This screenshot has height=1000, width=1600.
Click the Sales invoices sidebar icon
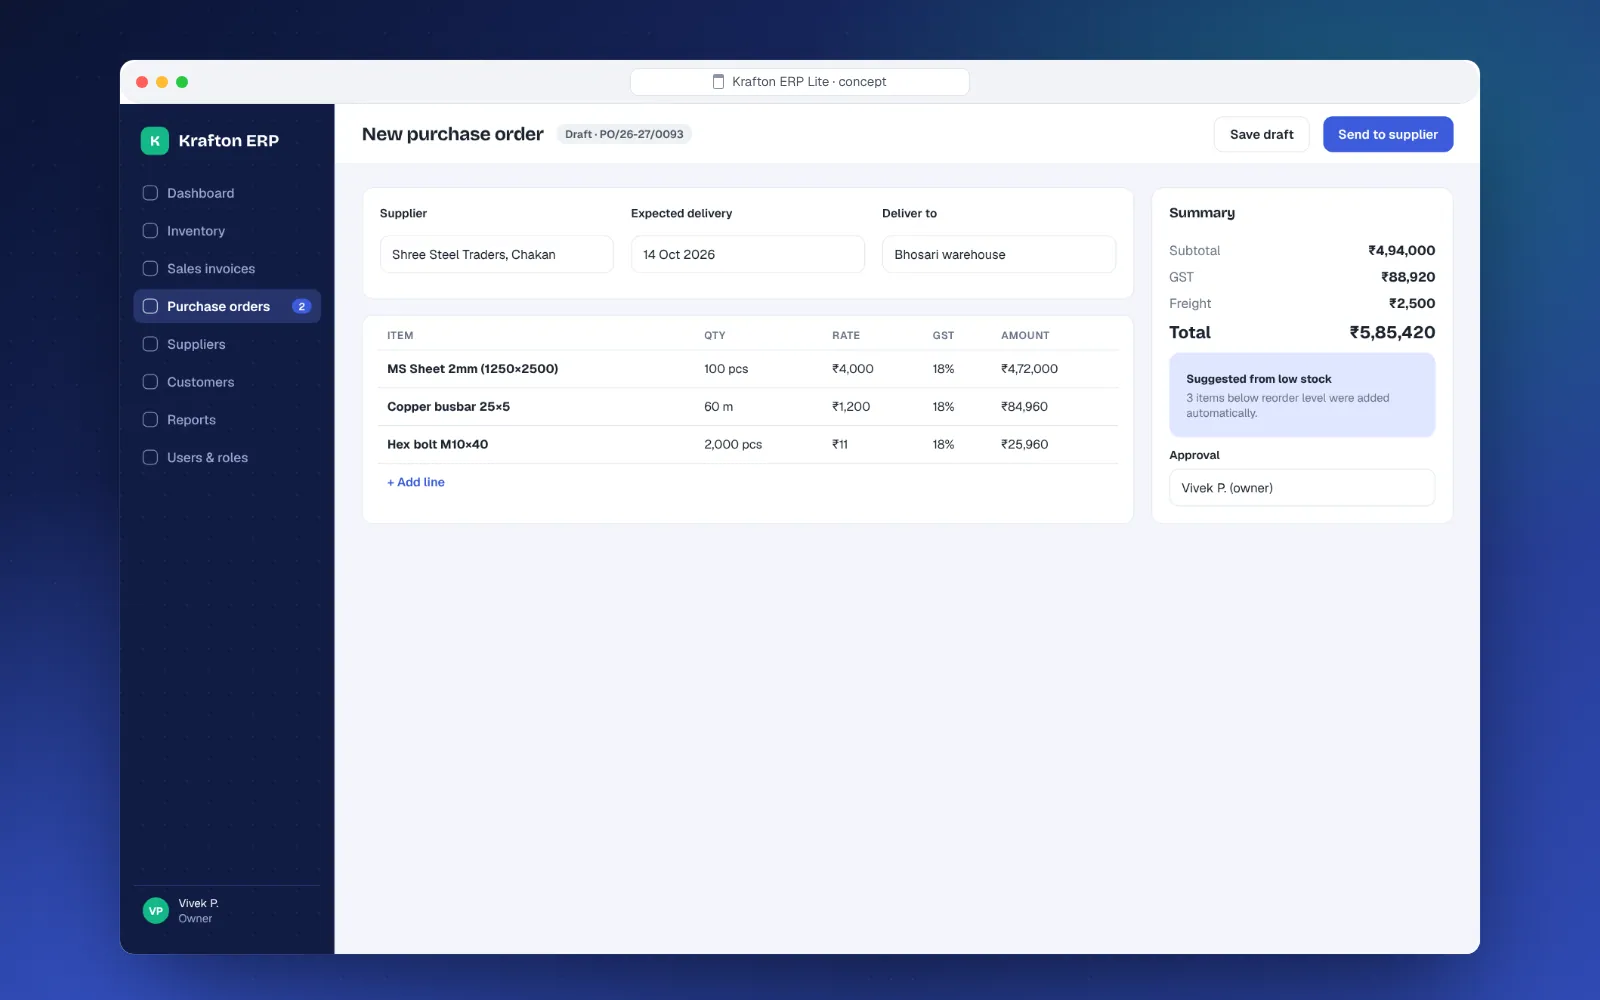tap(150, 269)
